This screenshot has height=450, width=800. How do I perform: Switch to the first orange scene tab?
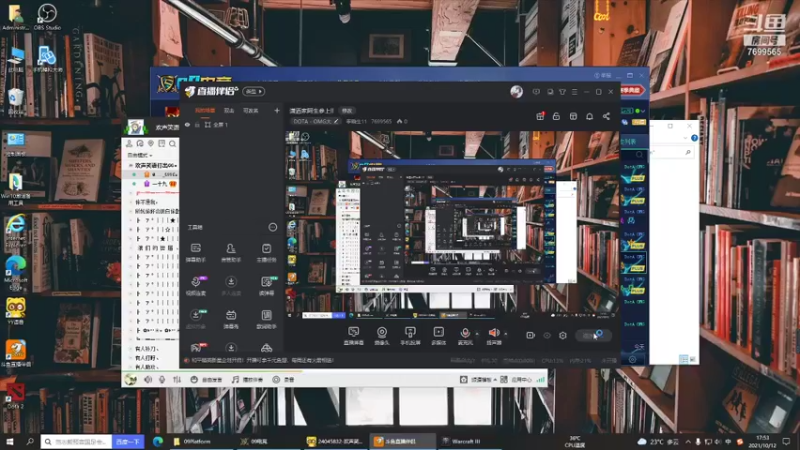pyautogui.click(x=205, y=110)
